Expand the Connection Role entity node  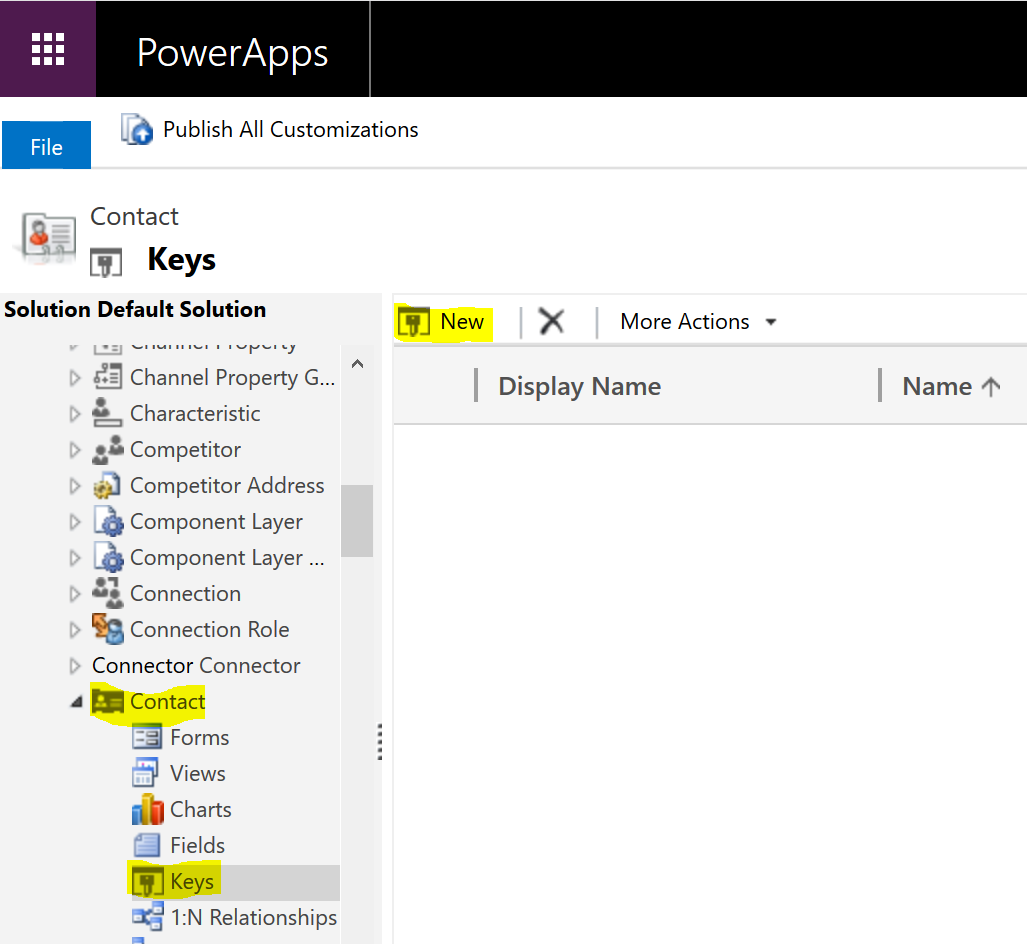pyautogui.click(x=75, y=630)
